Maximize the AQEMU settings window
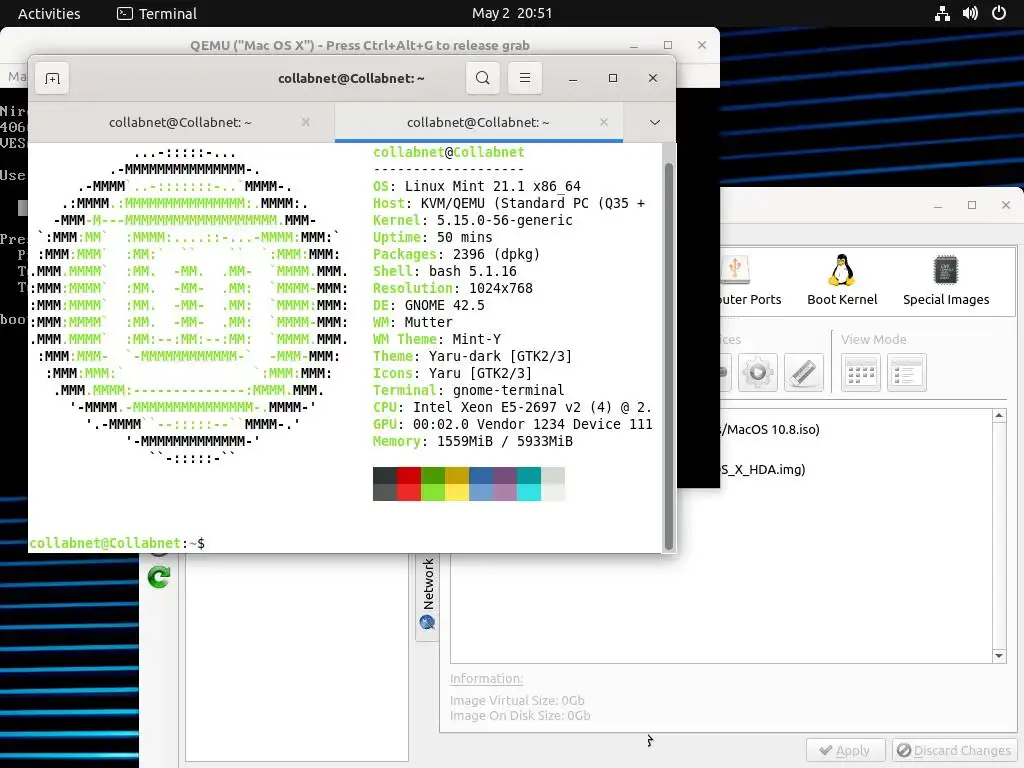This screenshot has height=768, width=1024. click(x=972, y=205)
